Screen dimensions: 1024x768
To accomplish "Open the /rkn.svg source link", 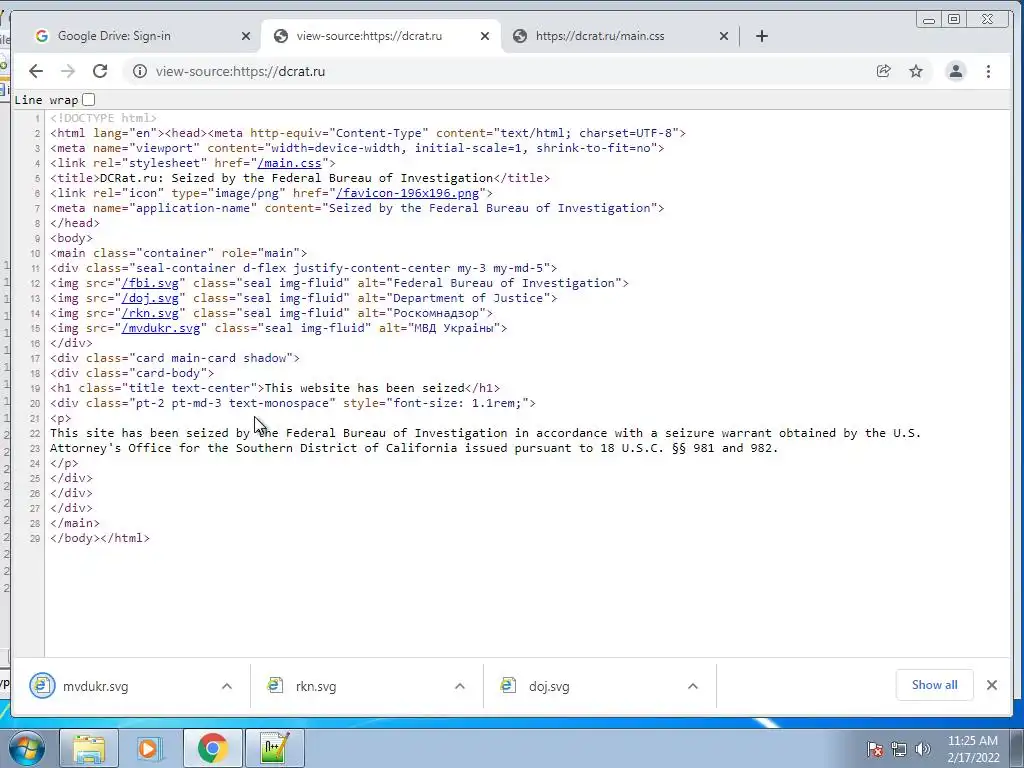I will [150, 313].
